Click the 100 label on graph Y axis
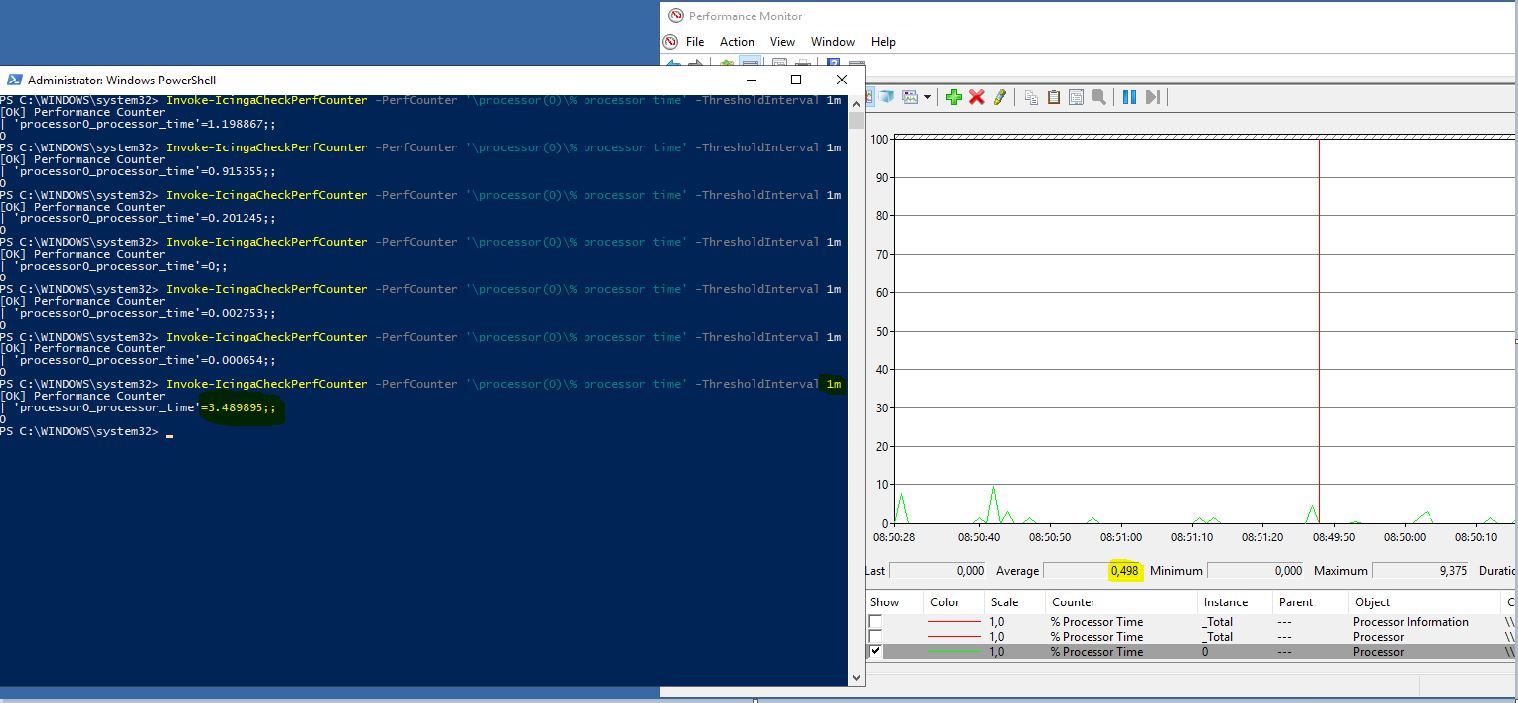Screen dimensions: 1518x703 click(880, 139)
